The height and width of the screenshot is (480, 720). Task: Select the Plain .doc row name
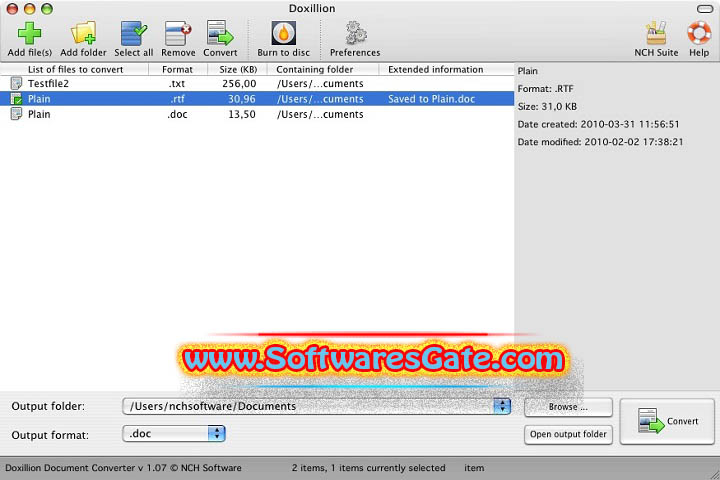click(39, 114)
